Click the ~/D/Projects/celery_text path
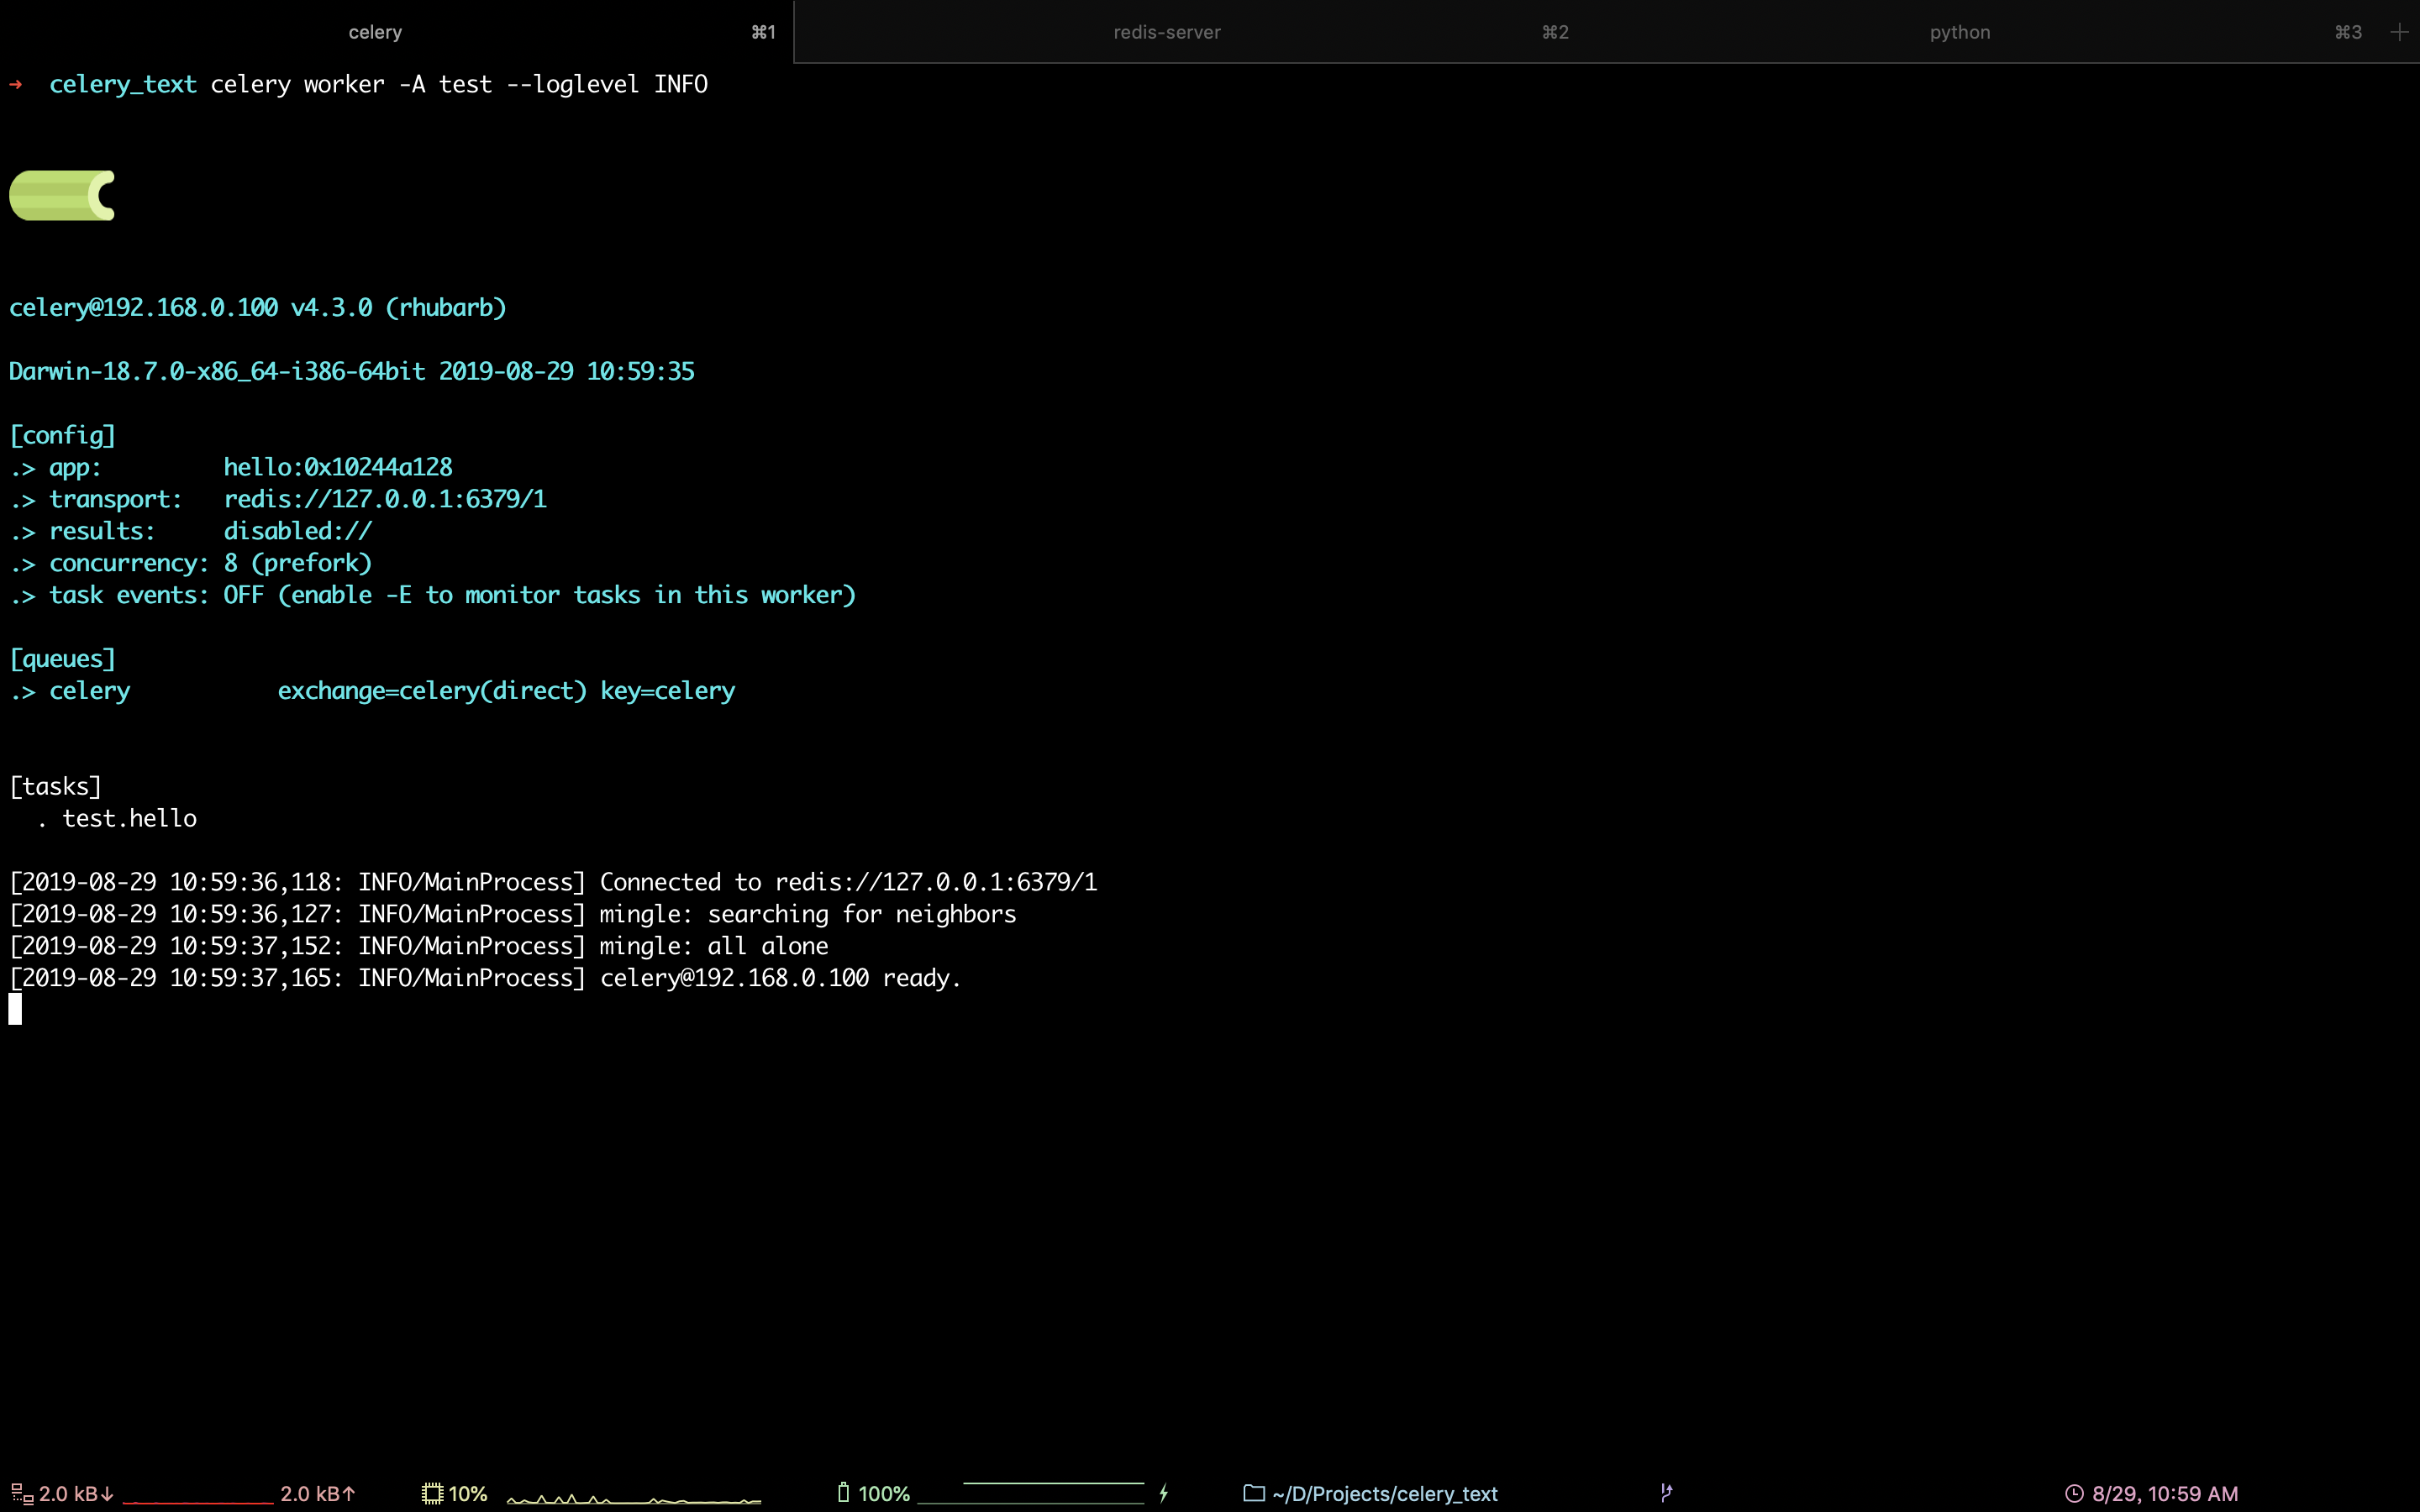The height and width of the screenshot is (1512, 2420). 1385,1493
